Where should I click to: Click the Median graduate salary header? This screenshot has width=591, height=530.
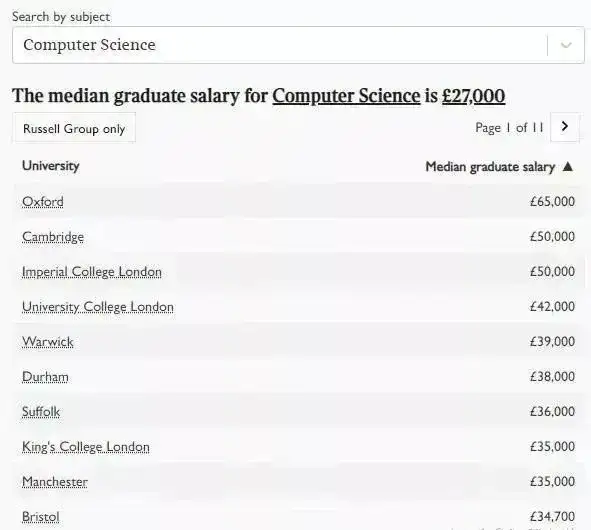tap(490, 167)
